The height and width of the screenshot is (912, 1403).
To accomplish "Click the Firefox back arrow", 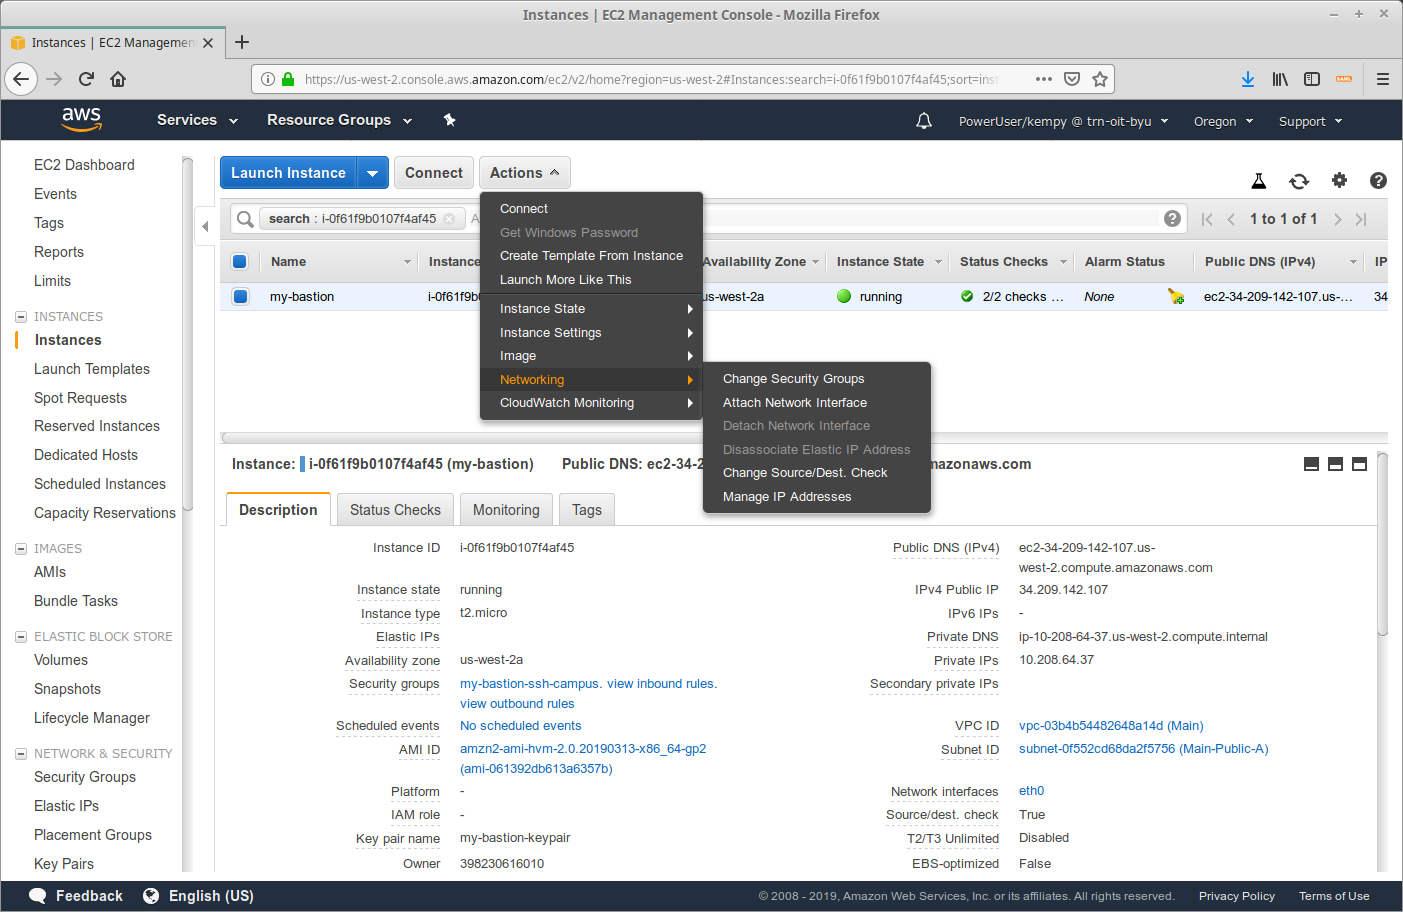I will [x=21, y=79].
